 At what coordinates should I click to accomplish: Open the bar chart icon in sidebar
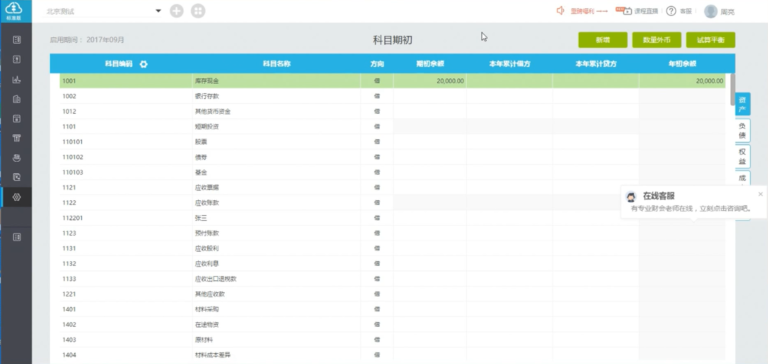point(17,79)
